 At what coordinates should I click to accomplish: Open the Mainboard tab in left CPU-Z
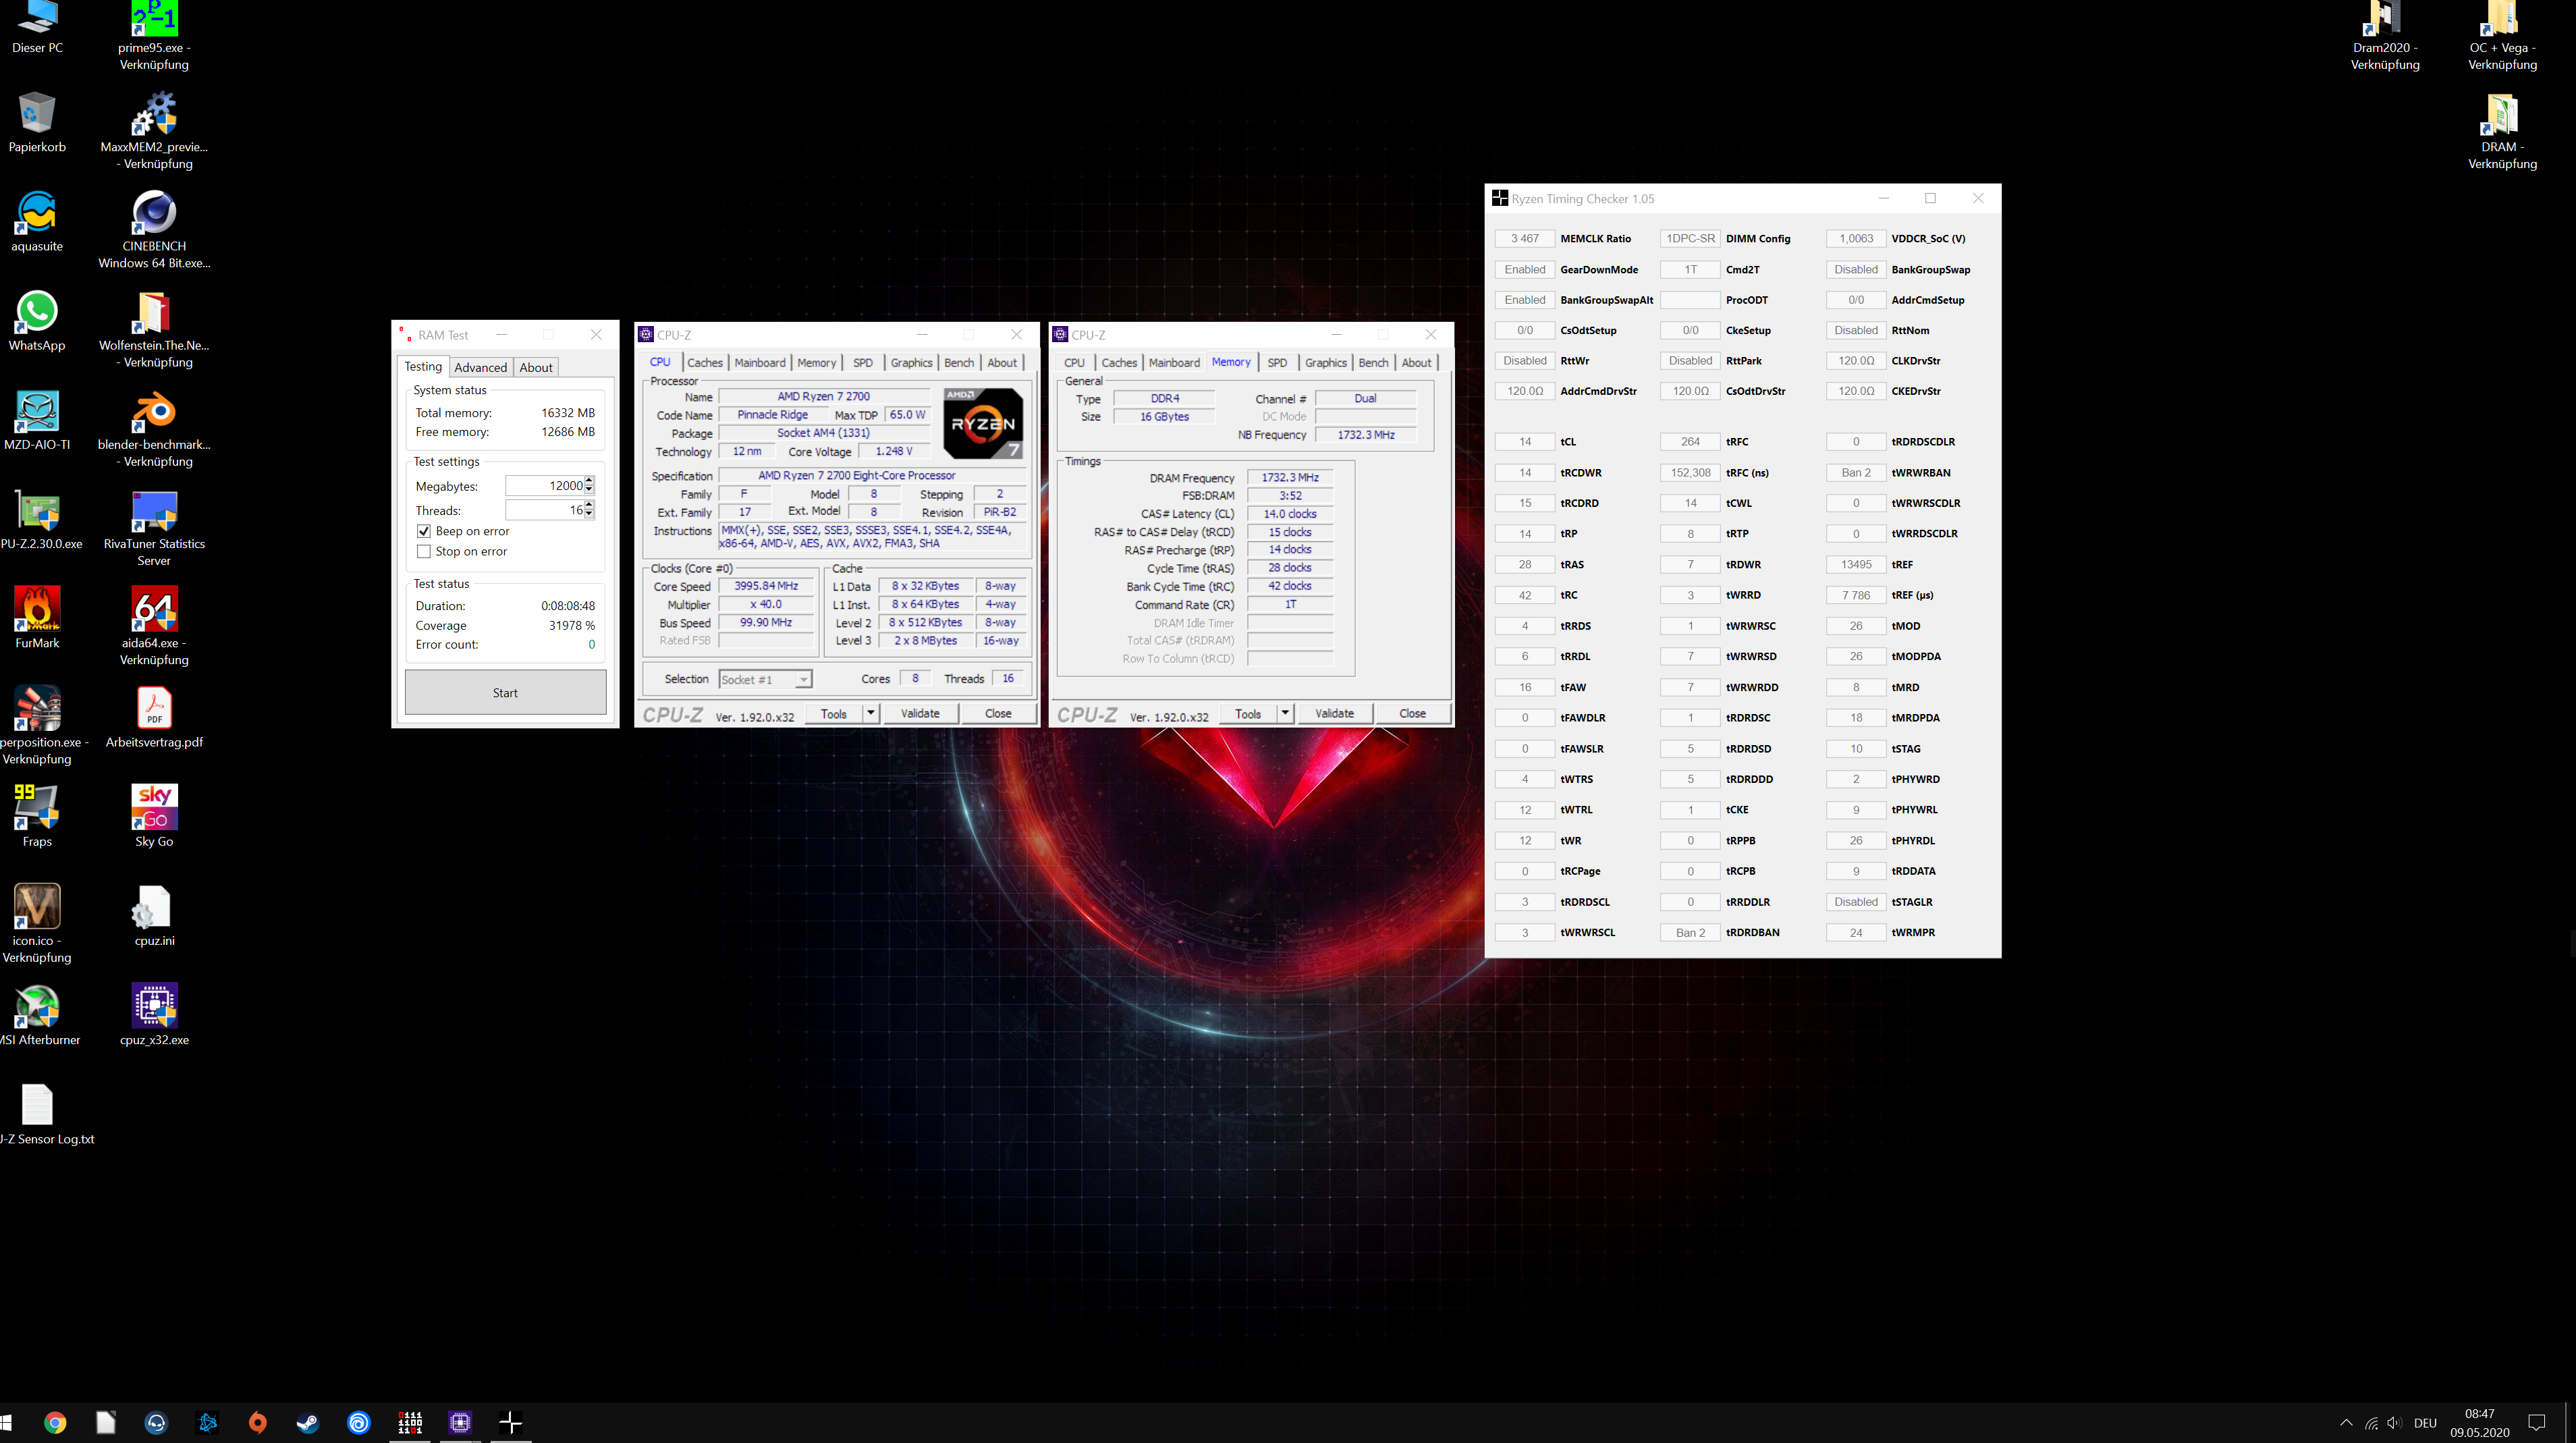click(759, 363)
